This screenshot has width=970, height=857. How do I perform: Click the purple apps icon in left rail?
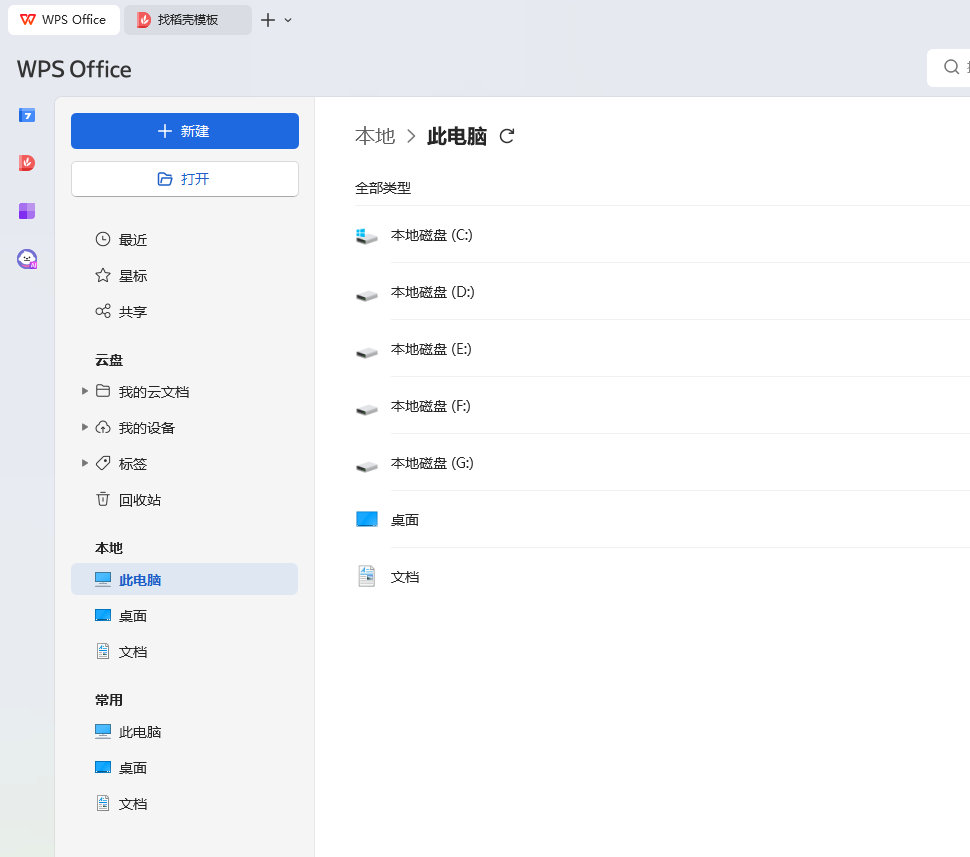point(27,211)
